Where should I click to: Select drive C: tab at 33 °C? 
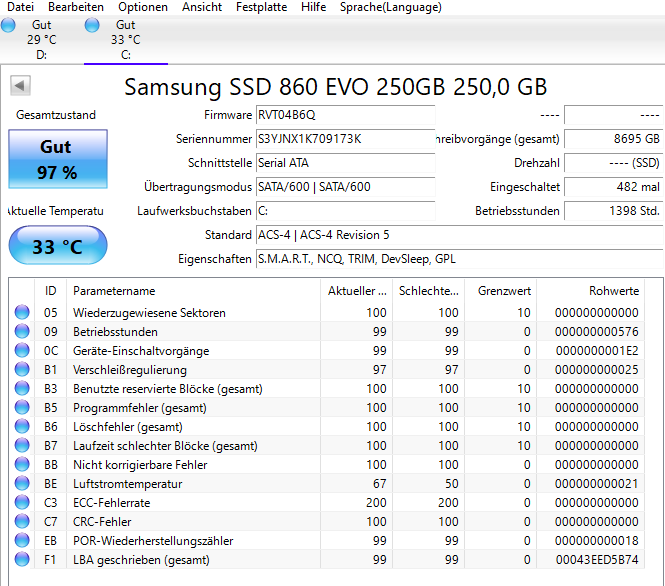(x=126, y=40)
